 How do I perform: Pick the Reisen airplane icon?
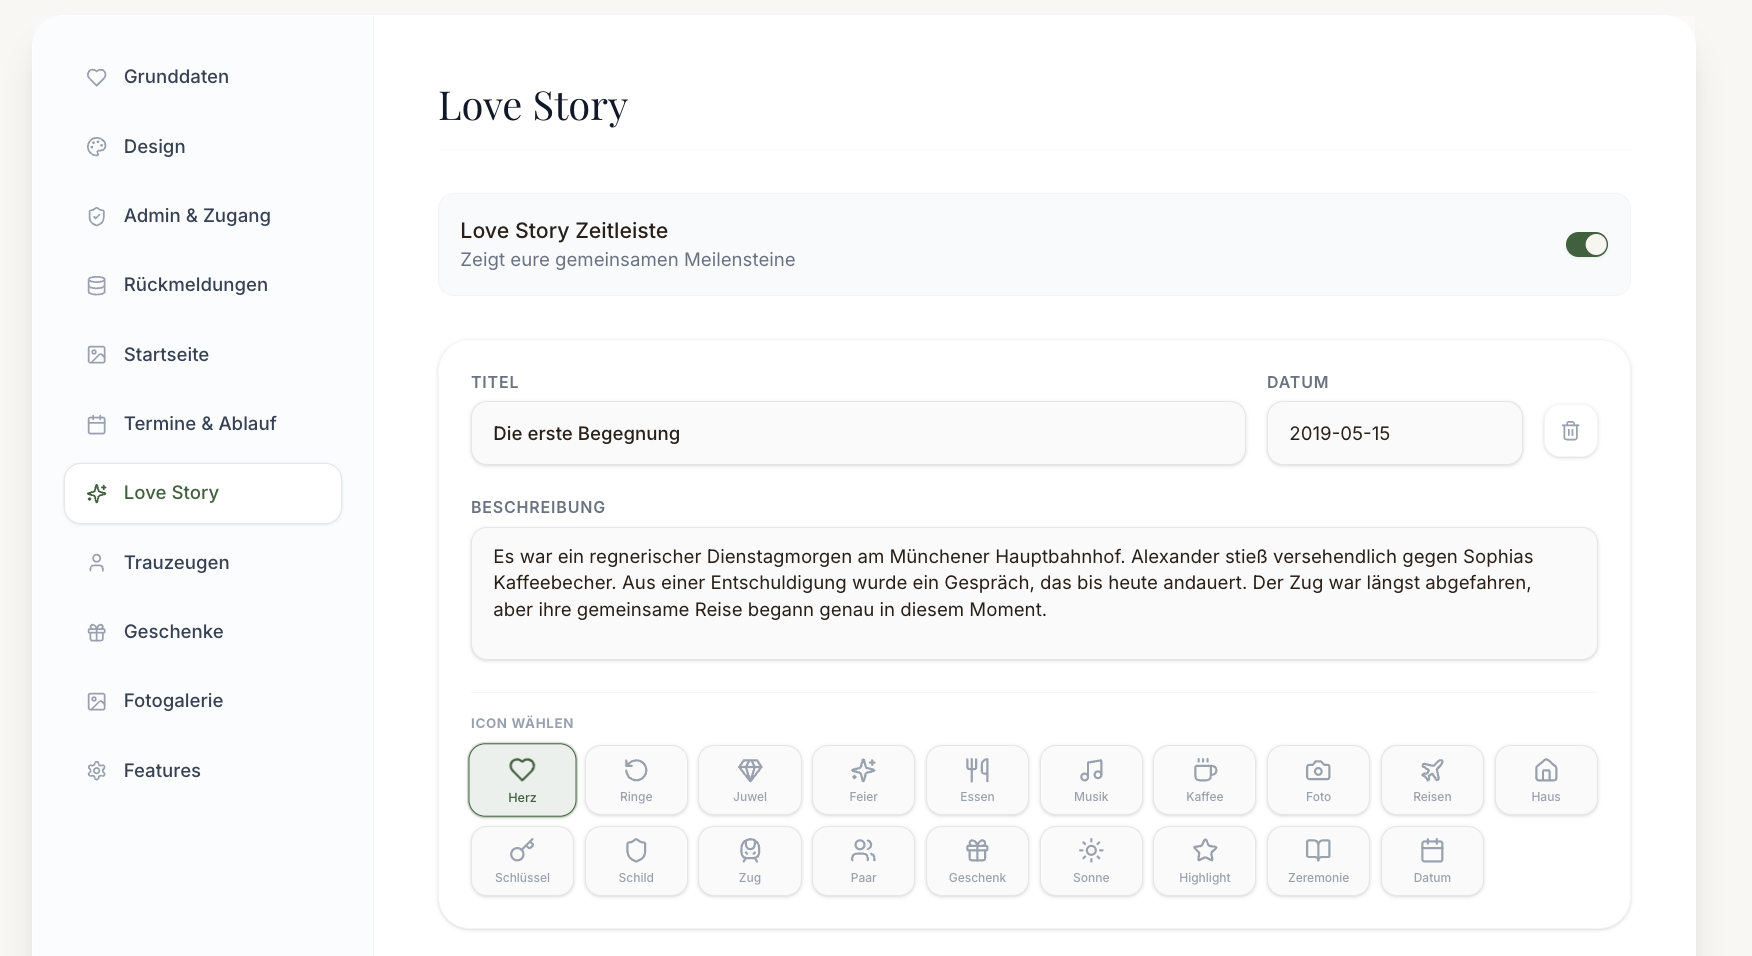tap(1432, 780)
